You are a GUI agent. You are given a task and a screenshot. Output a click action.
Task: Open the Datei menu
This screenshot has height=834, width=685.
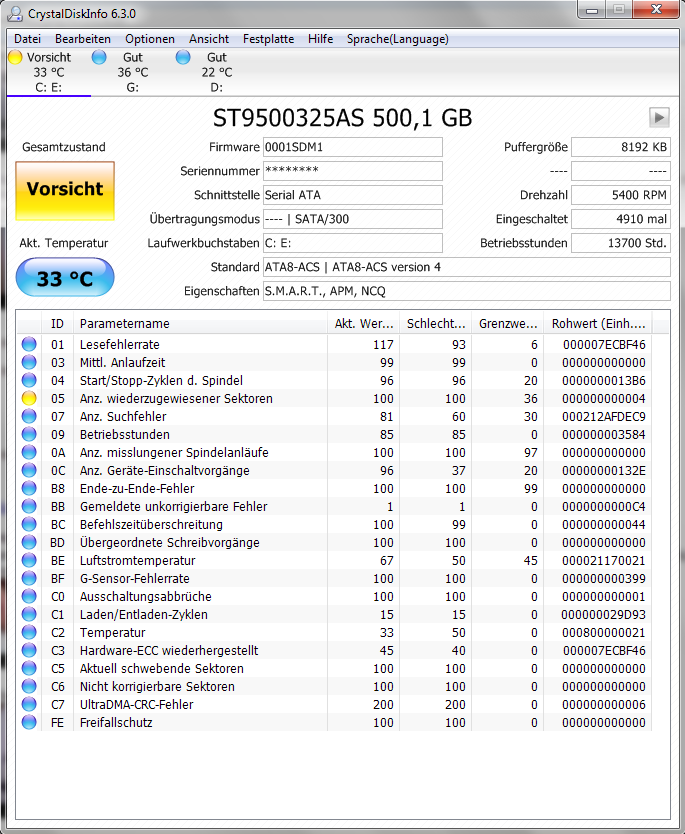[27, 39]
